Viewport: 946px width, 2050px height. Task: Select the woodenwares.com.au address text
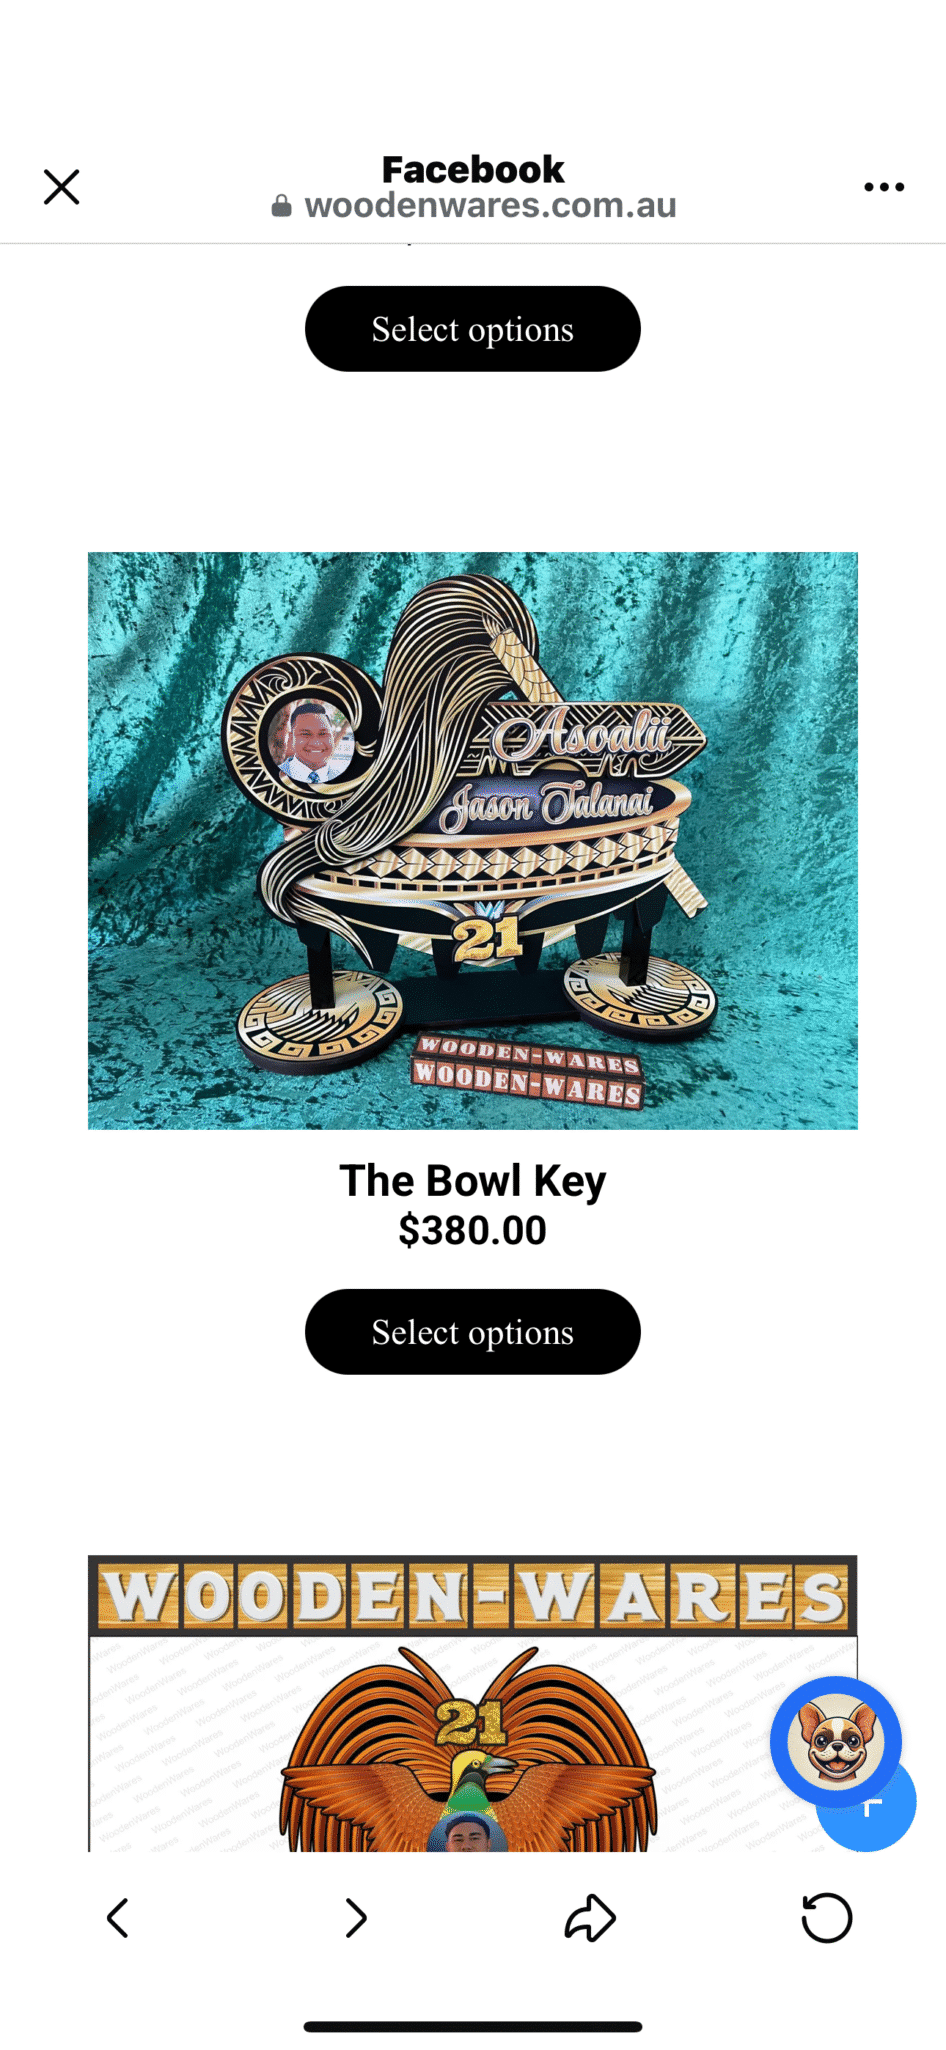[x=490, y=205]
